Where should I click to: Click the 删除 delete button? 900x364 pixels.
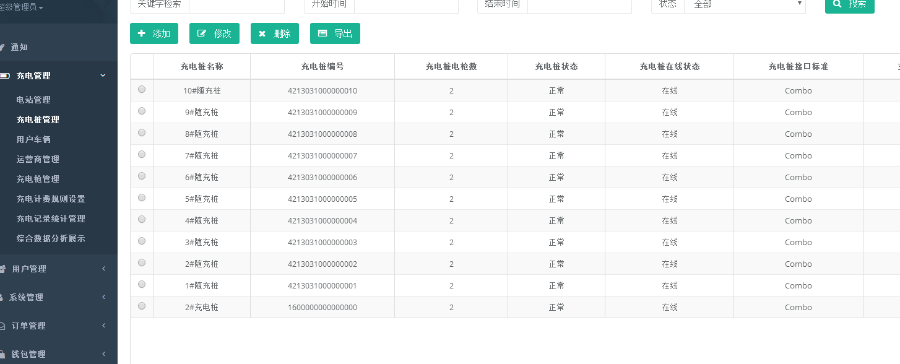point(274,33)
